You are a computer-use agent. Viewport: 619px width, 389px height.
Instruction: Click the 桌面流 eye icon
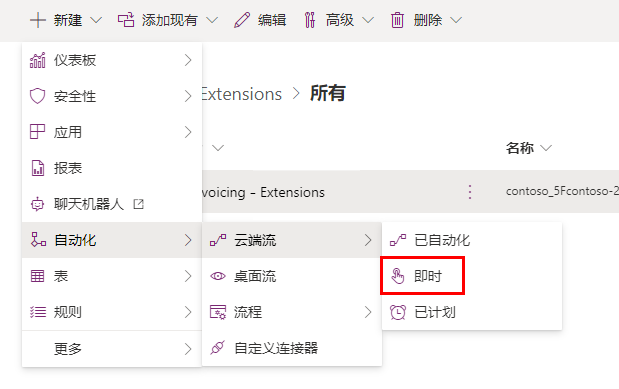pos(218,276)
